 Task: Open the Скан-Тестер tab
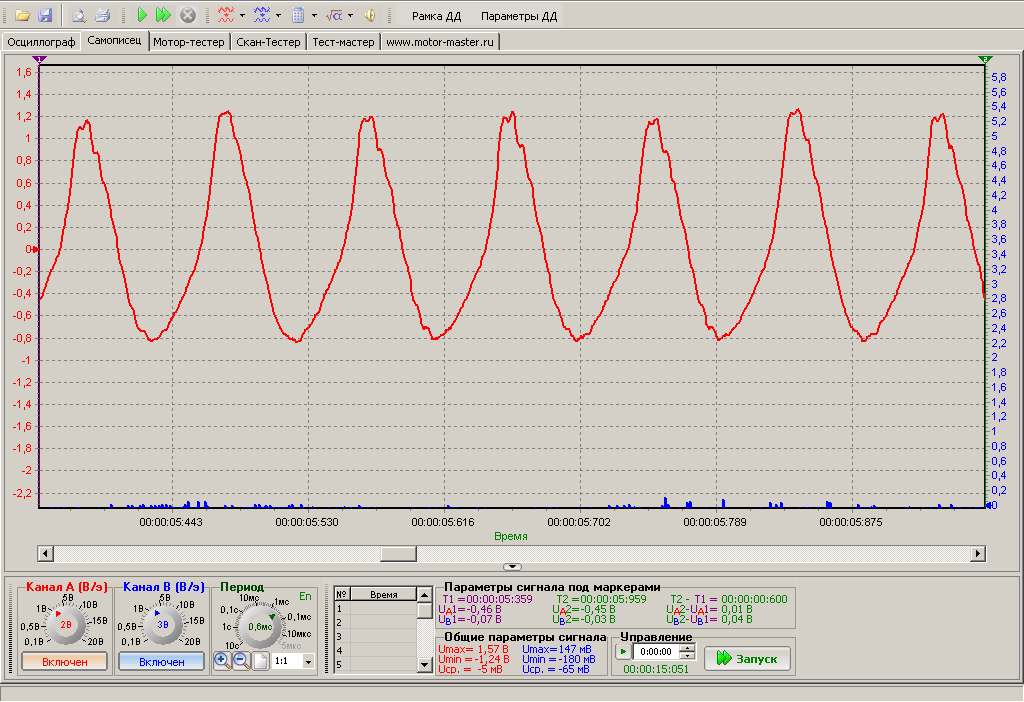[268, 42]
